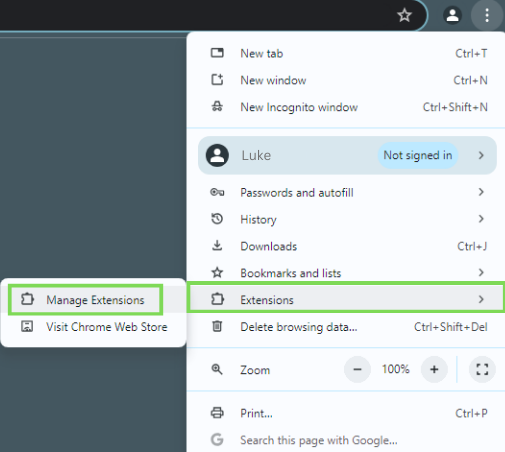The height and width of the screenshot is (452, 505).
Task: Click the three-dot Chrome menu button
Action: click(487, 15)
